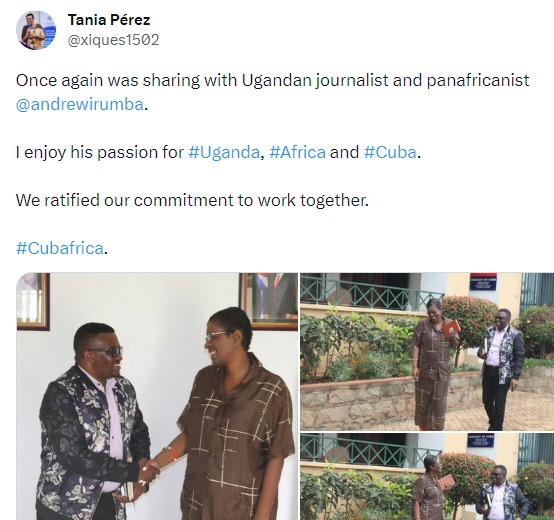Open the top-right garden photo
The height and width of the screenshot is (520, 554).
pos(427,351)
